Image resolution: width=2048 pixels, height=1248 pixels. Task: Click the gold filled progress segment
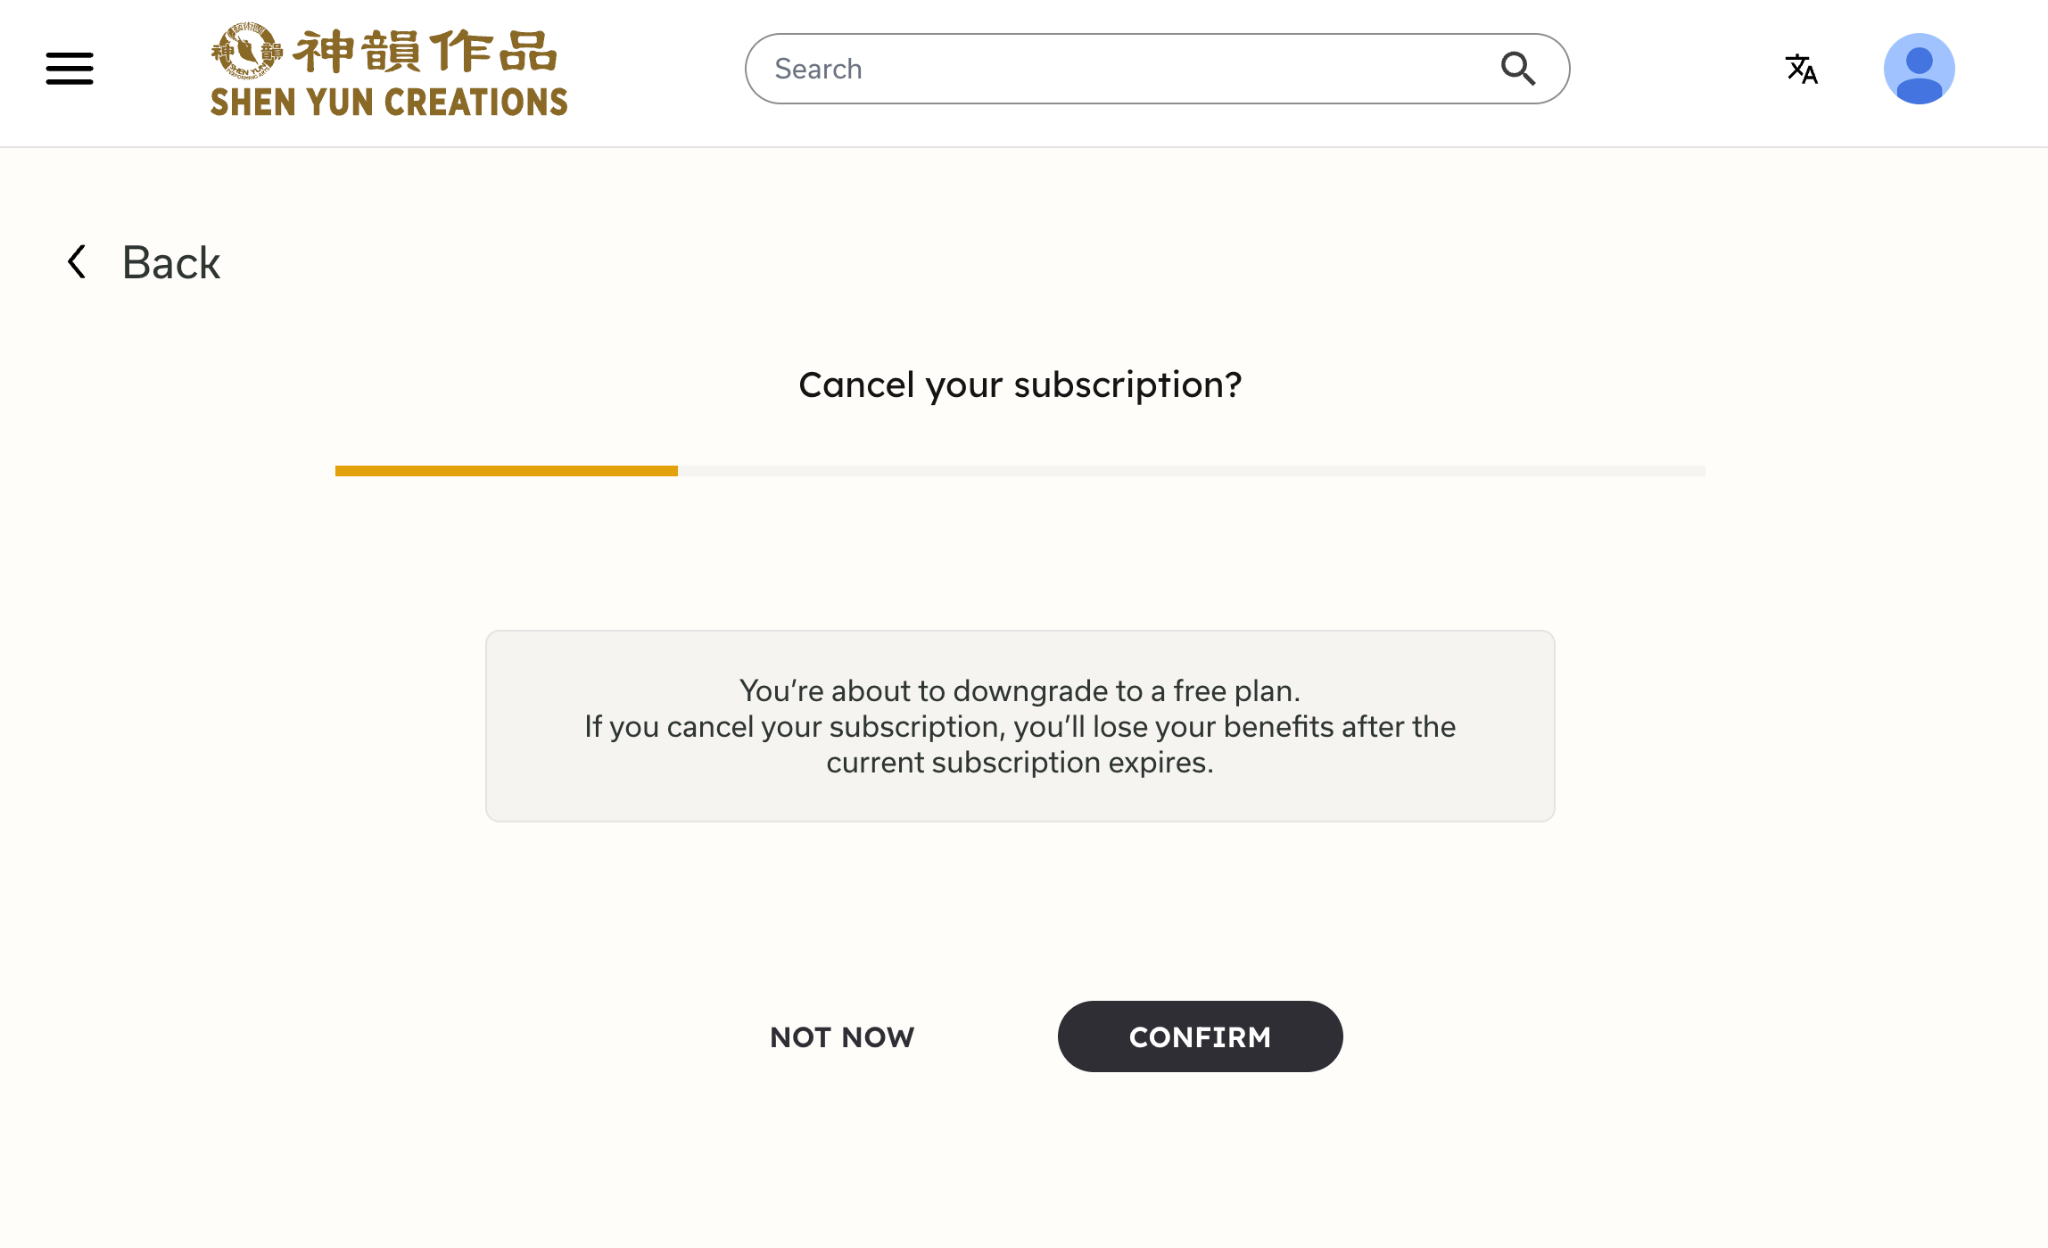point(506,471)
